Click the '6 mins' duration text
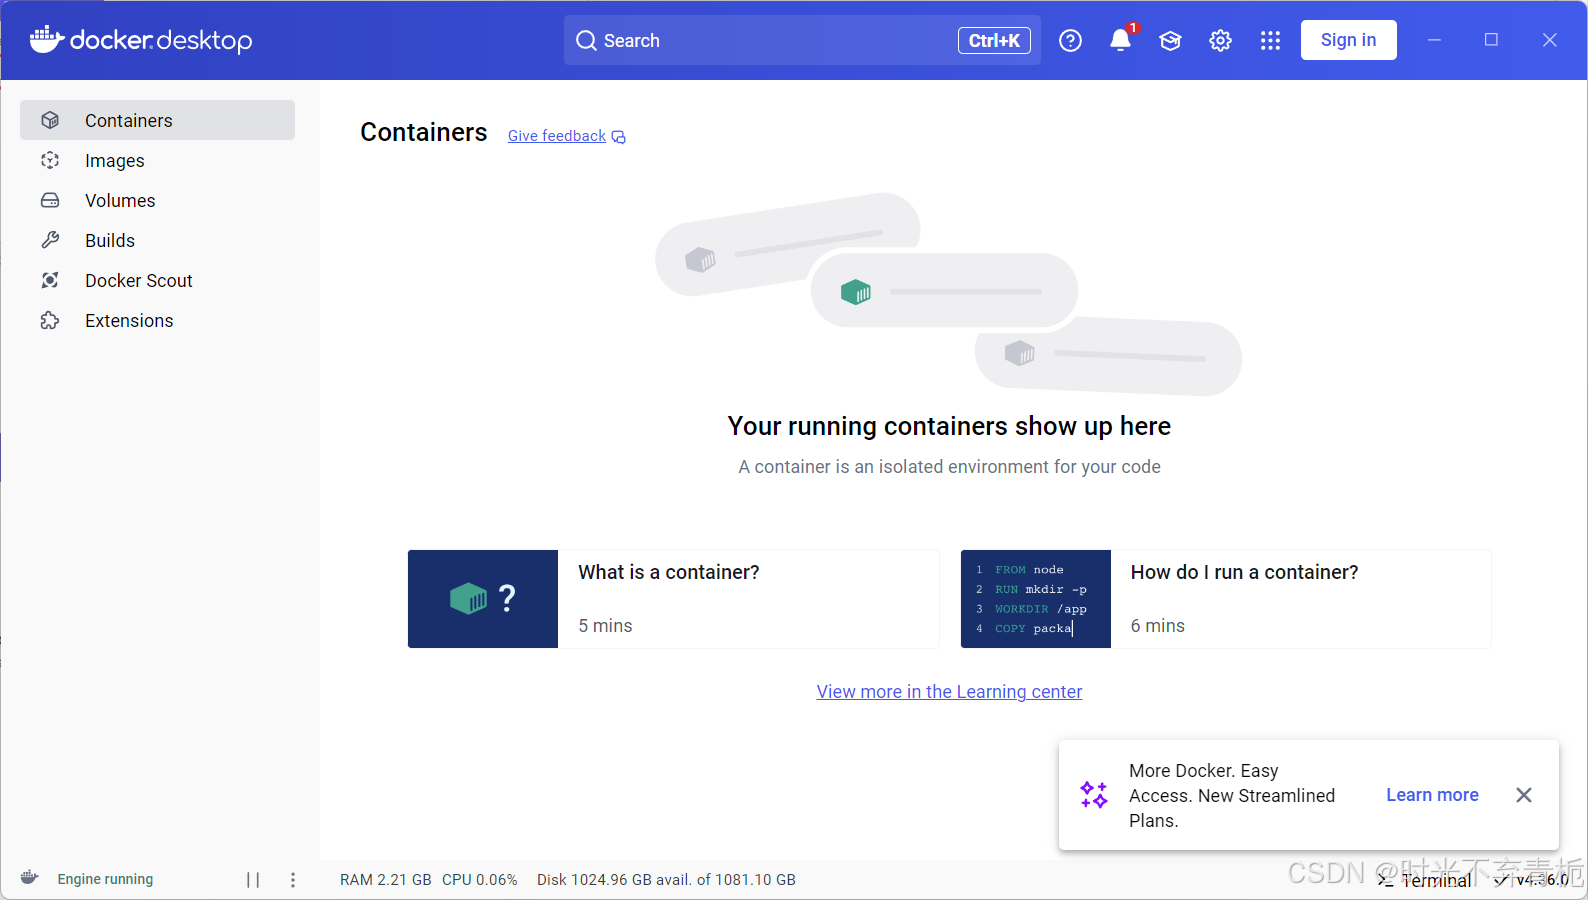Screen dimensions: 1588x900 pos(1158,626)
